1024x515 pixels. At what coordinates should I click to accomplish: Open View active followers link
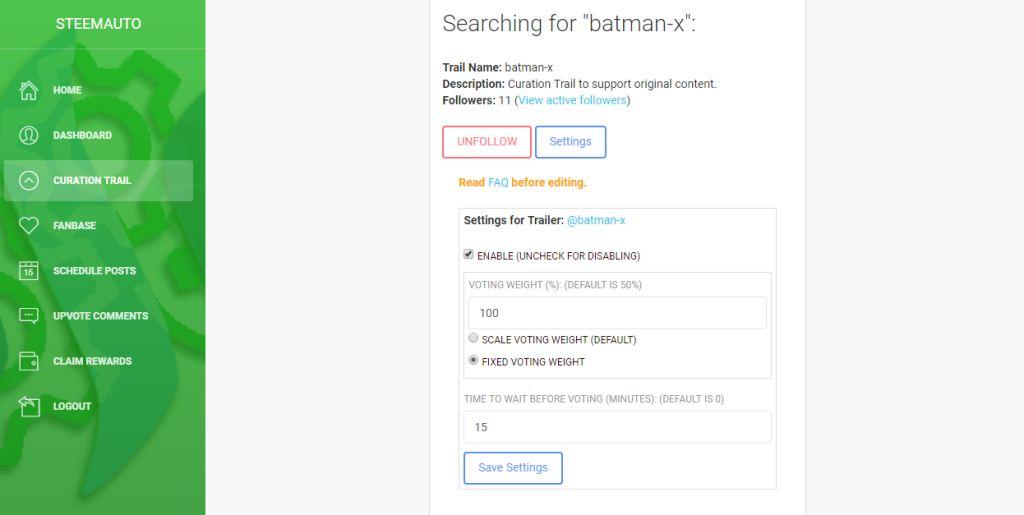click(572, 100)
